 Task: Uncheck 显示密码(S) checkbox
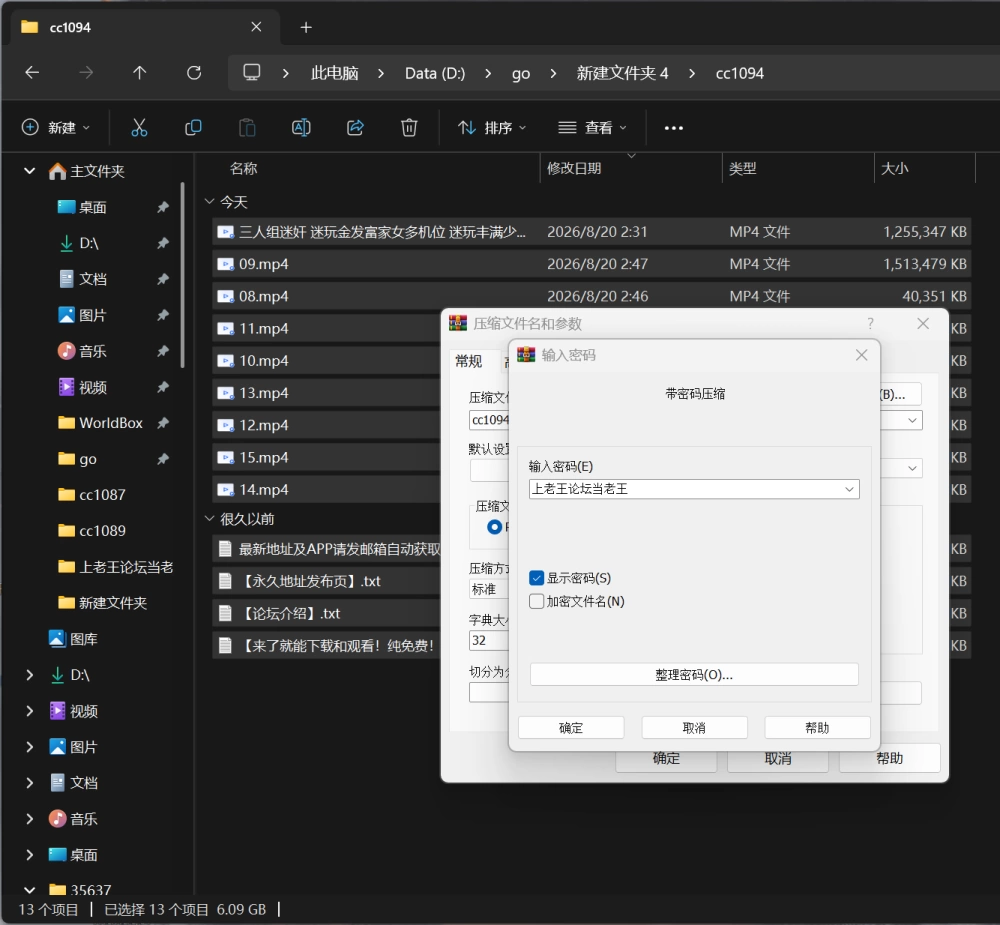click(536, 578)
